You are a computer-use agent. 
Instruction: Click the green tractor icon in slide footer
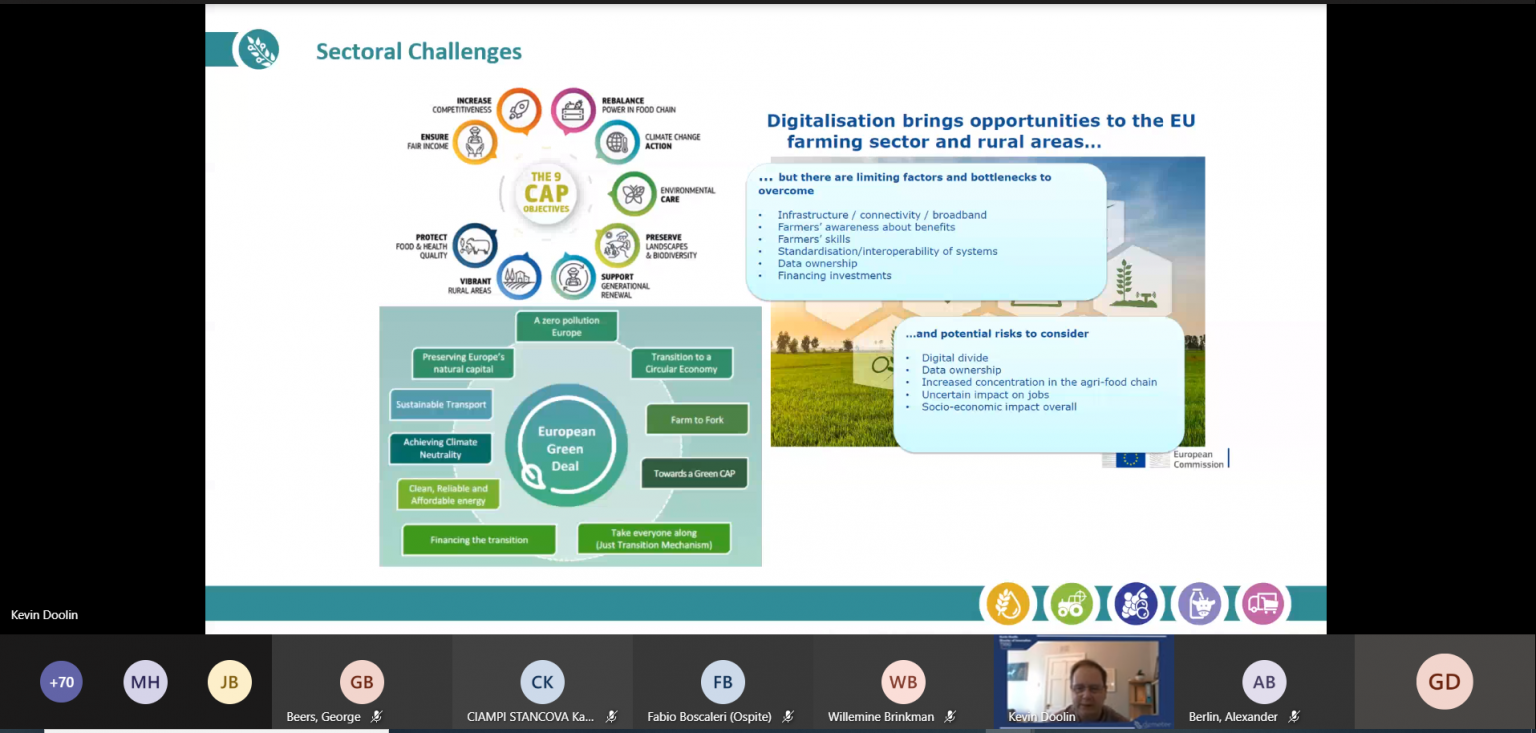[x=1072, y=604]
